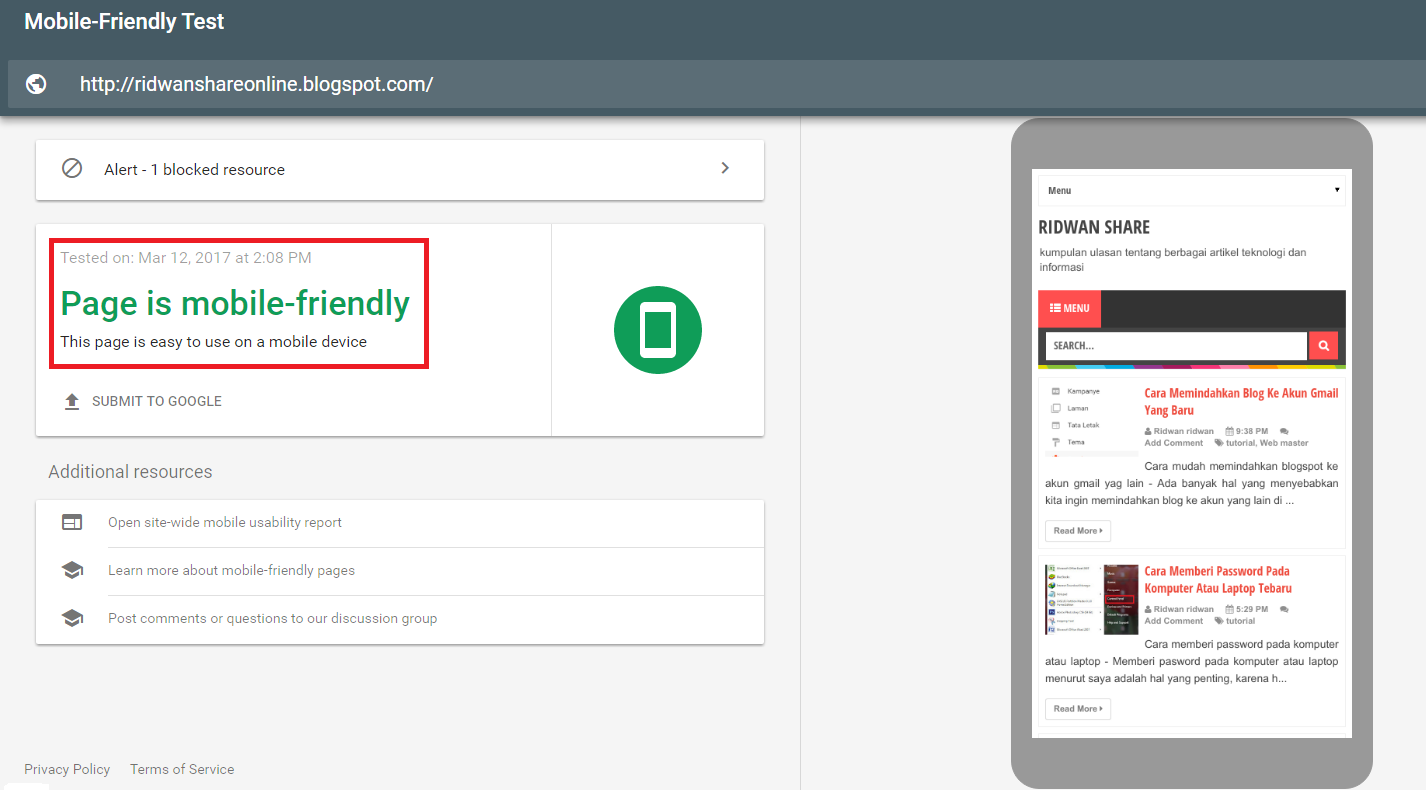The width and height of the screenshot is (1426, 790).
Task: Click This page is easy to use text
Action: [213, 342]
